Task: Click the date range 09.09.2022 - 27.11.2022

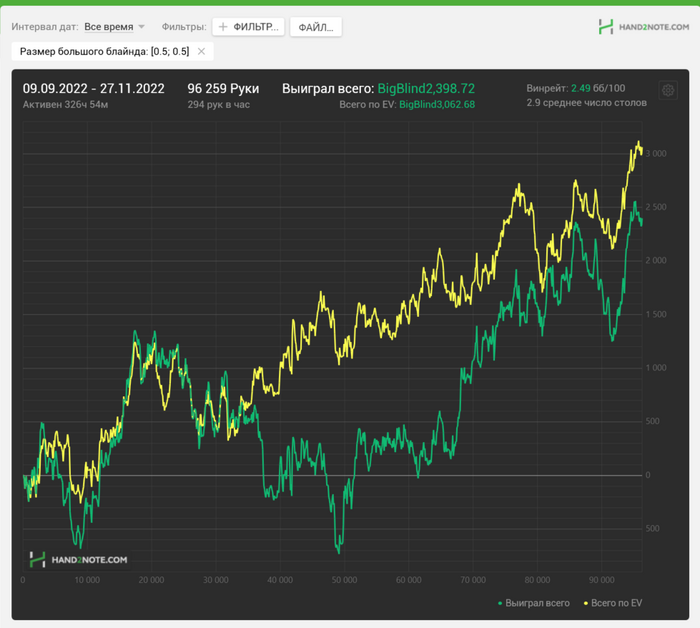Action: pos(94,88)
